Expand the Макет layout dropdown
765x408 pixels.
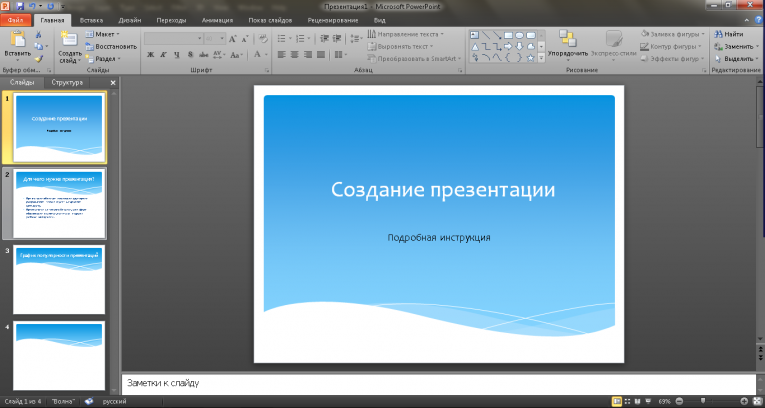(x=103, y=35)
